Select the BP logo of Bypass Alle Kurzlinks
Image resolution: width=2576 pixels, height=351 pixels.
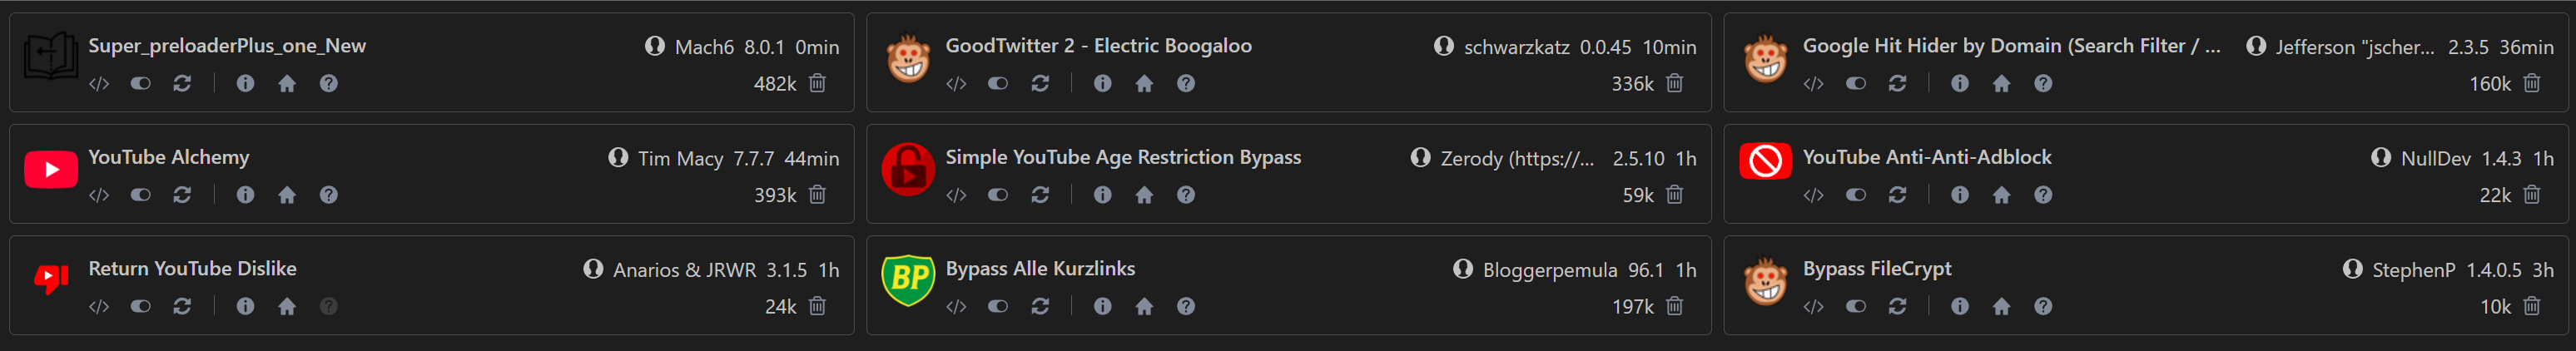(908, 281)
